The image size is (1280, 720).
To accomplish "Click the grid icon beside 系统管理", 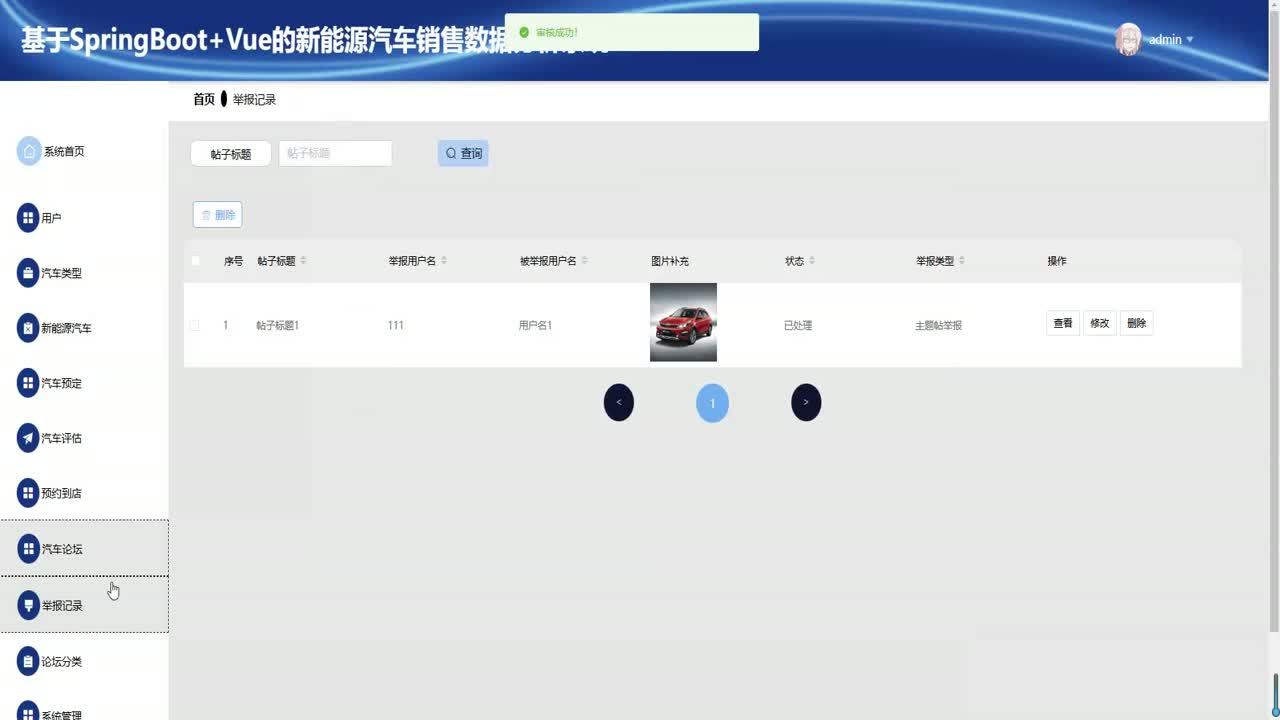I will [28, 712].
